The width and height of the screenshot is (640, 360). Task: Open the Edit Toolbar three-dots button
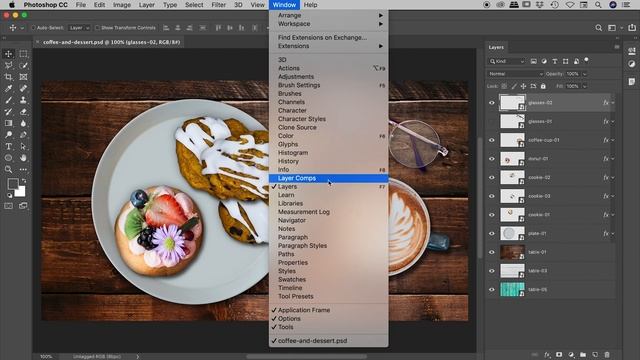tap(23, 169)
